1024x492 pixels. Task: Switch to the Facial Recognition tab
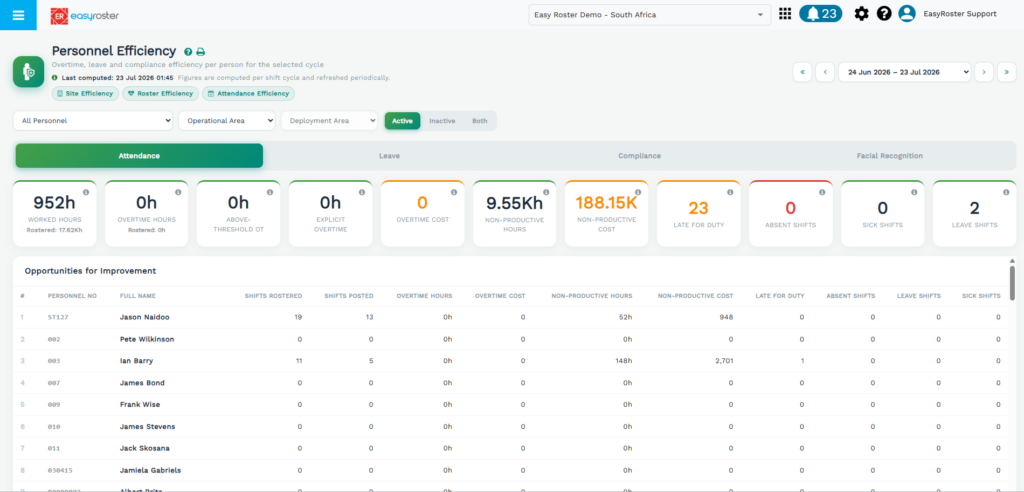(889, 156)
